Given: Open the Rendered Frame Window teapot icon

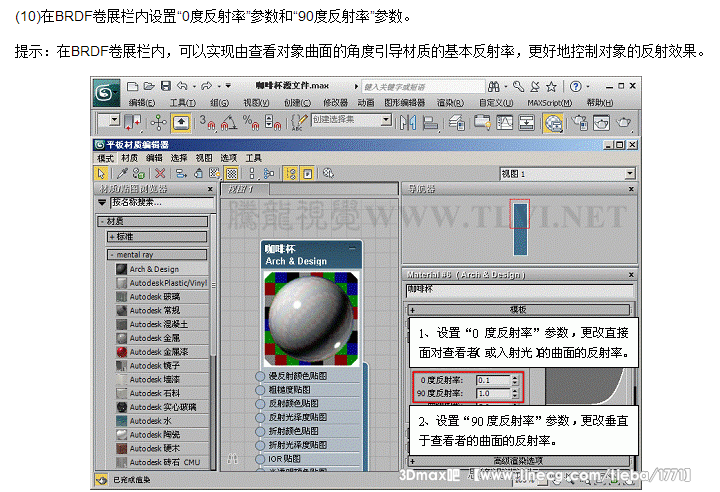Looking at the screenshot, I should coord(601,123).
